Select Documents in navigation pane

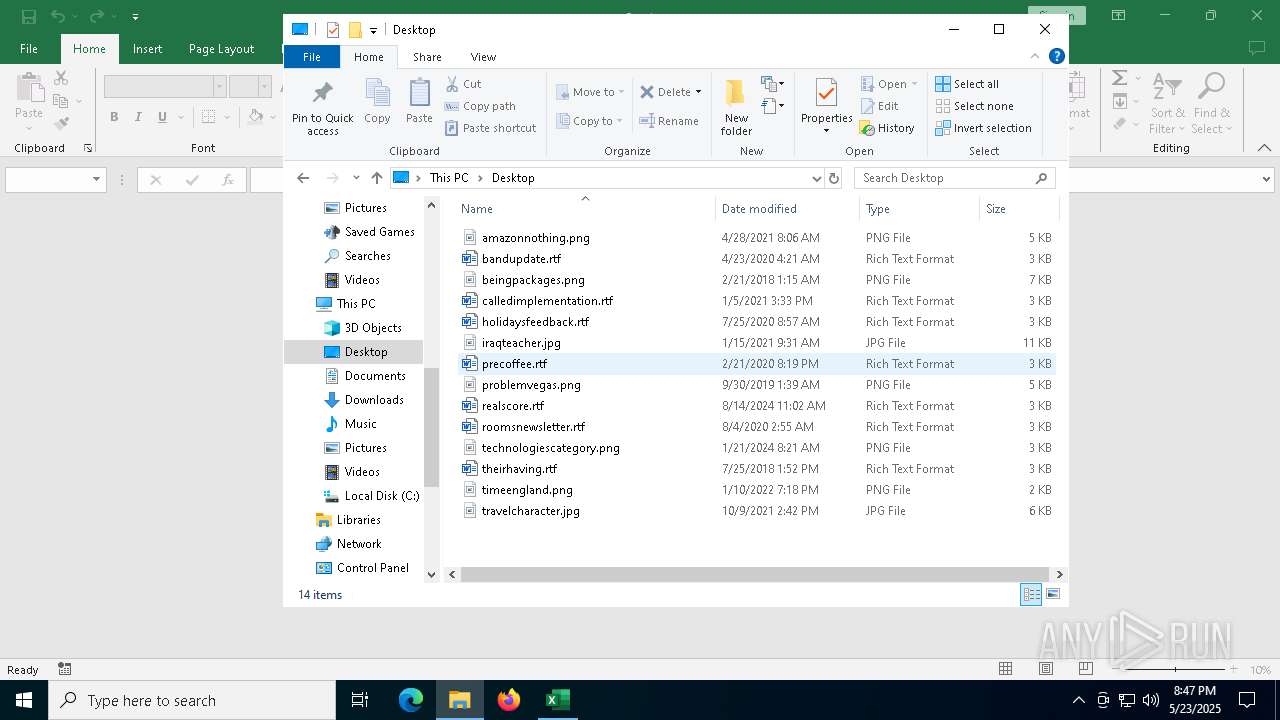pyautogui.click(x=375, y=376)
